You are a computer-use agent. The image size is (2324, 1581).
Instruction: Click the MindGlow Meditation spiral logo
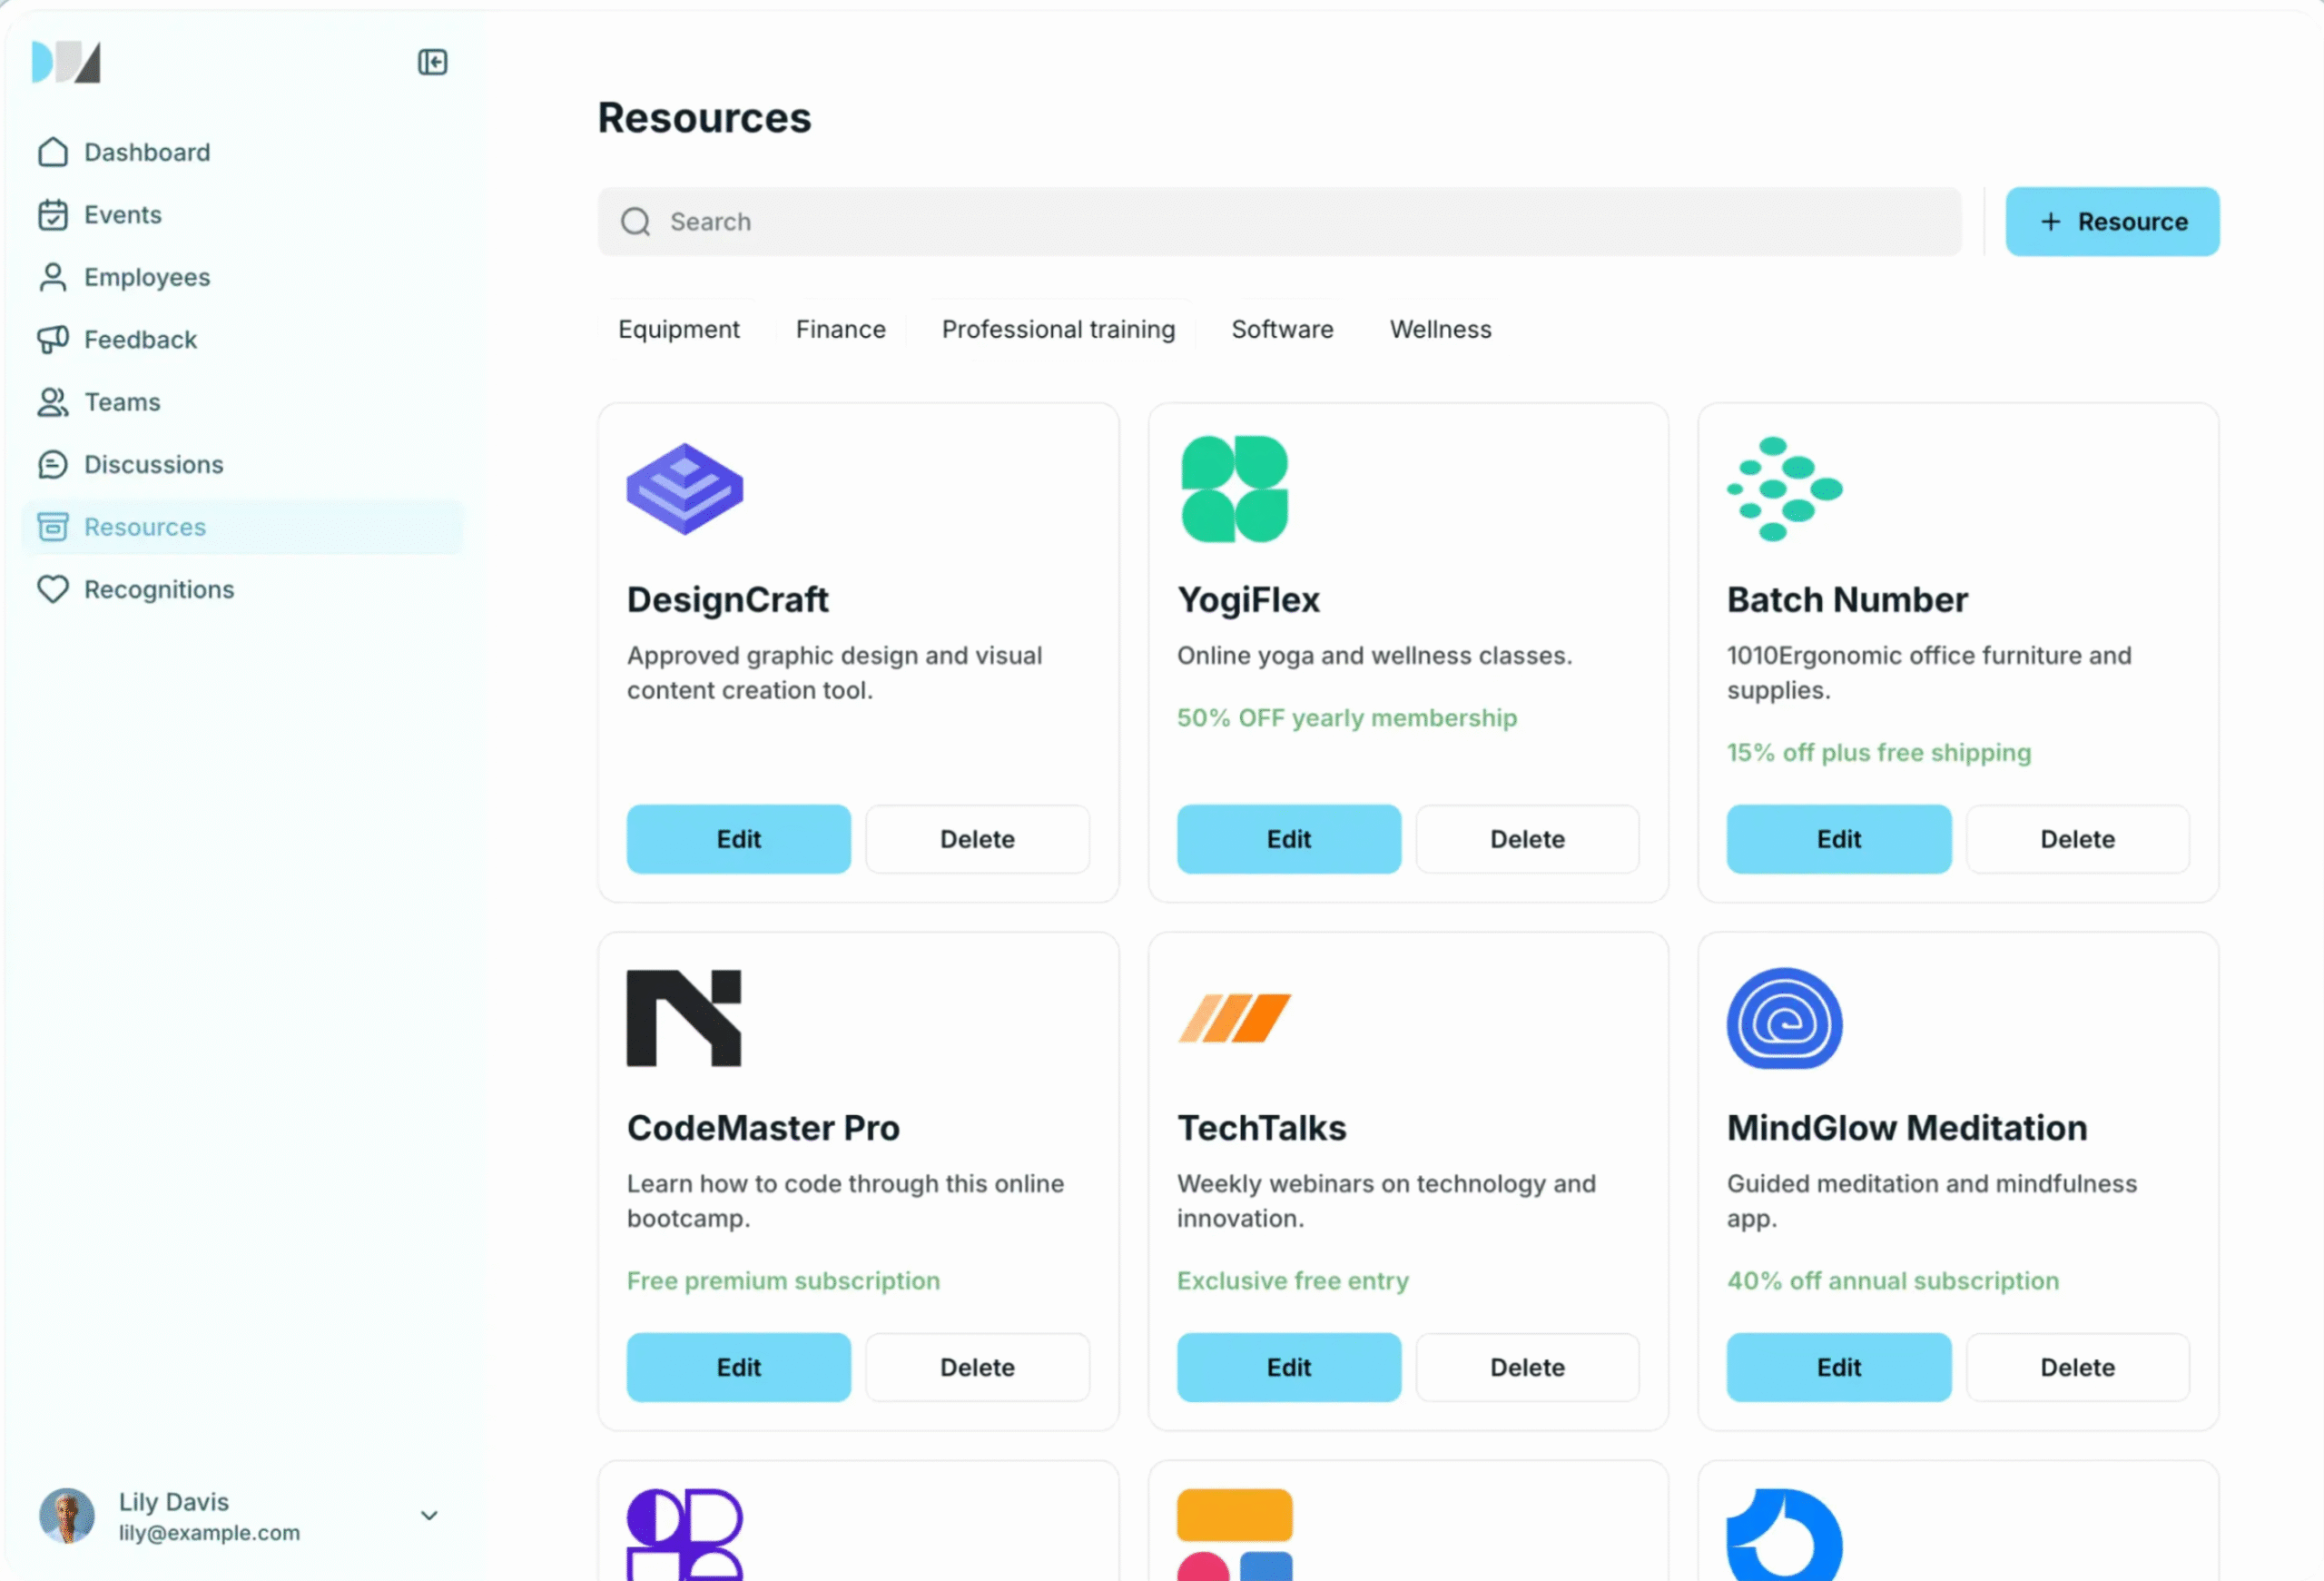click(x=1784, y=1018)
